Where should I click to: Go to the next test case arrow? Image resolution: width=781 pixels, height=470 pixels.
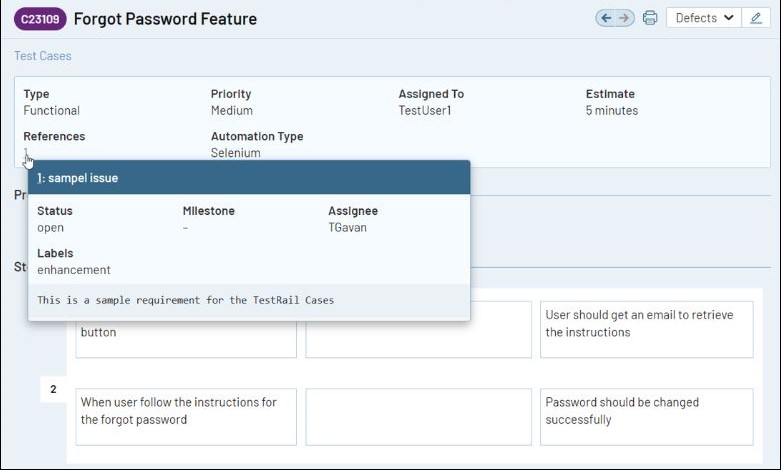point(624,18)
